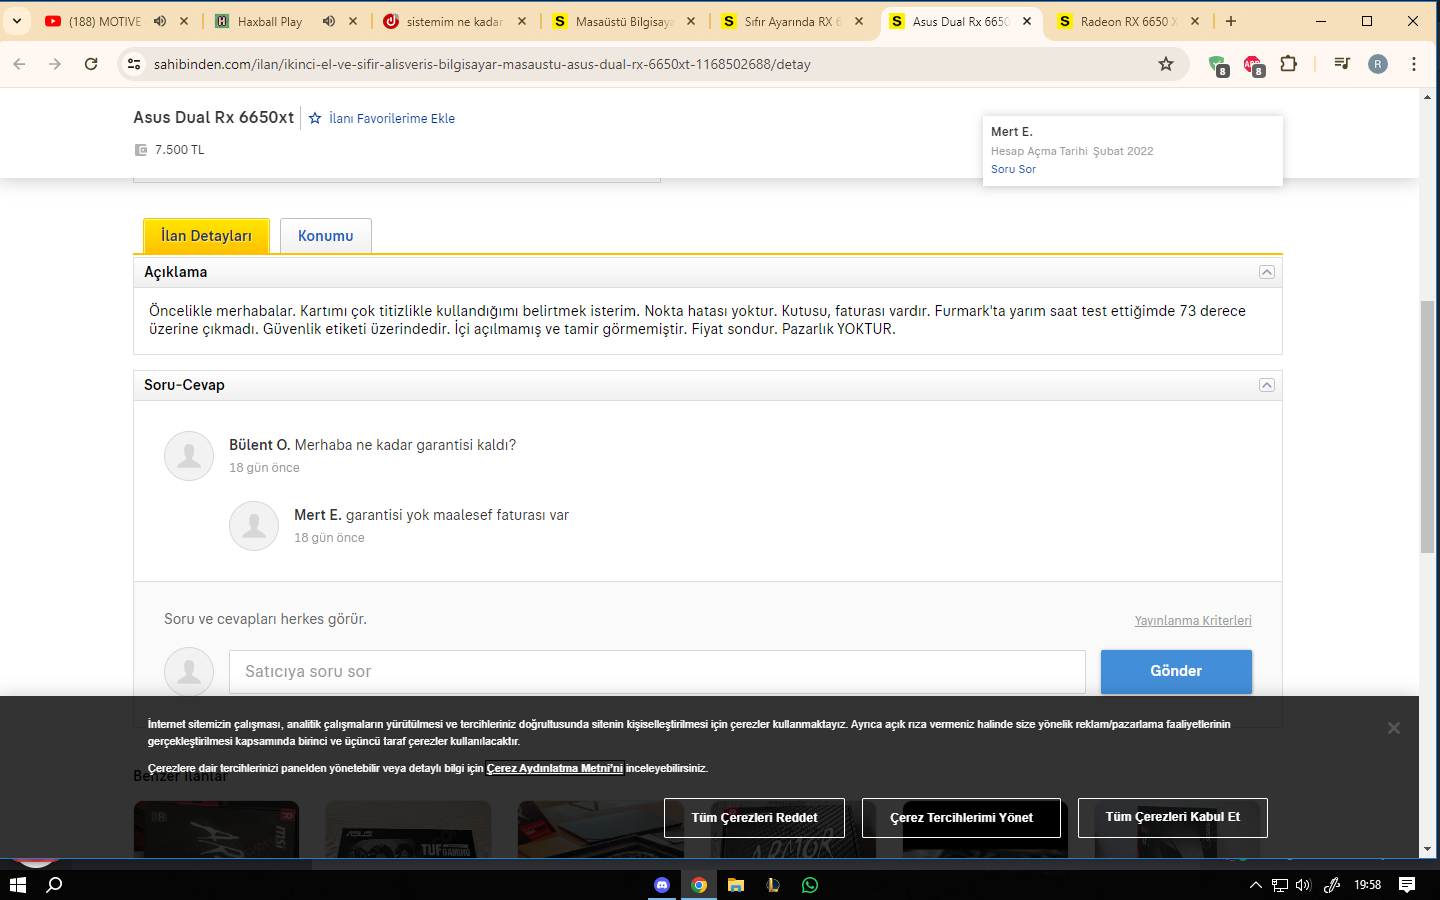The height and width of the screenshot is (900, 1440).
Task: Open the media controls icon
Action: (1342, 64)
